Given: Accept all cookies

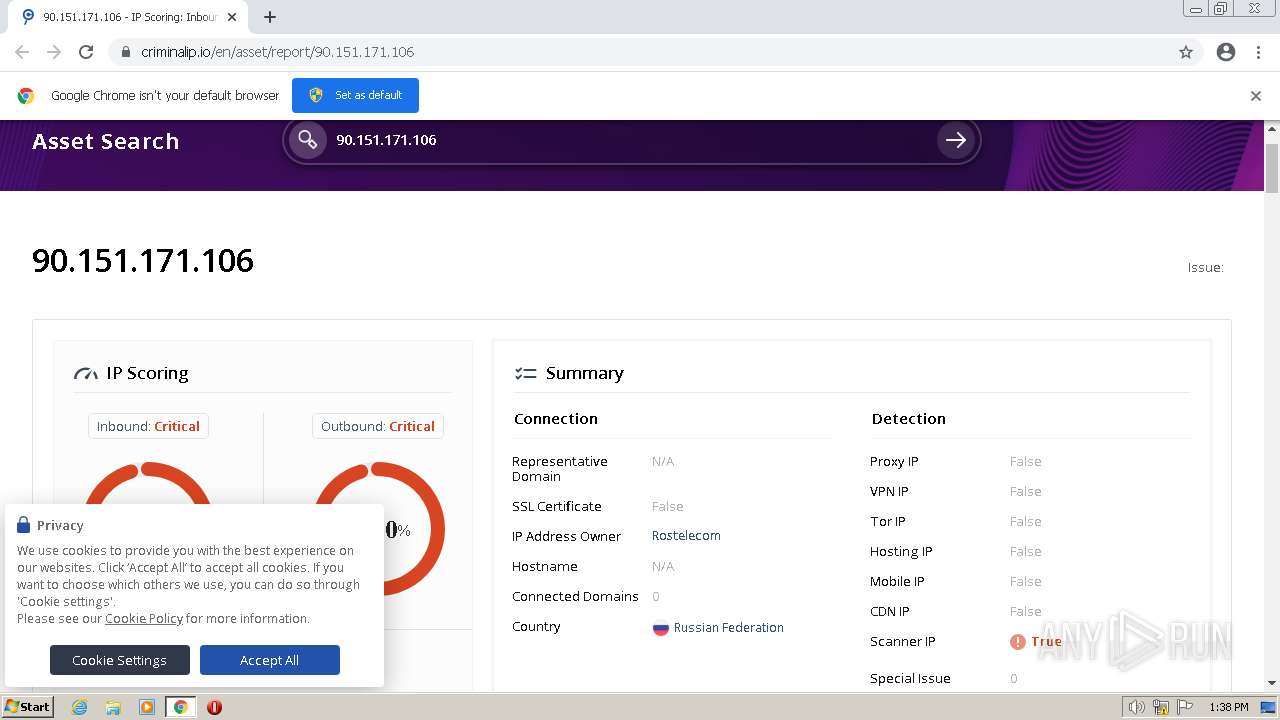Looking at the screenshot, I should click(270, 660).
